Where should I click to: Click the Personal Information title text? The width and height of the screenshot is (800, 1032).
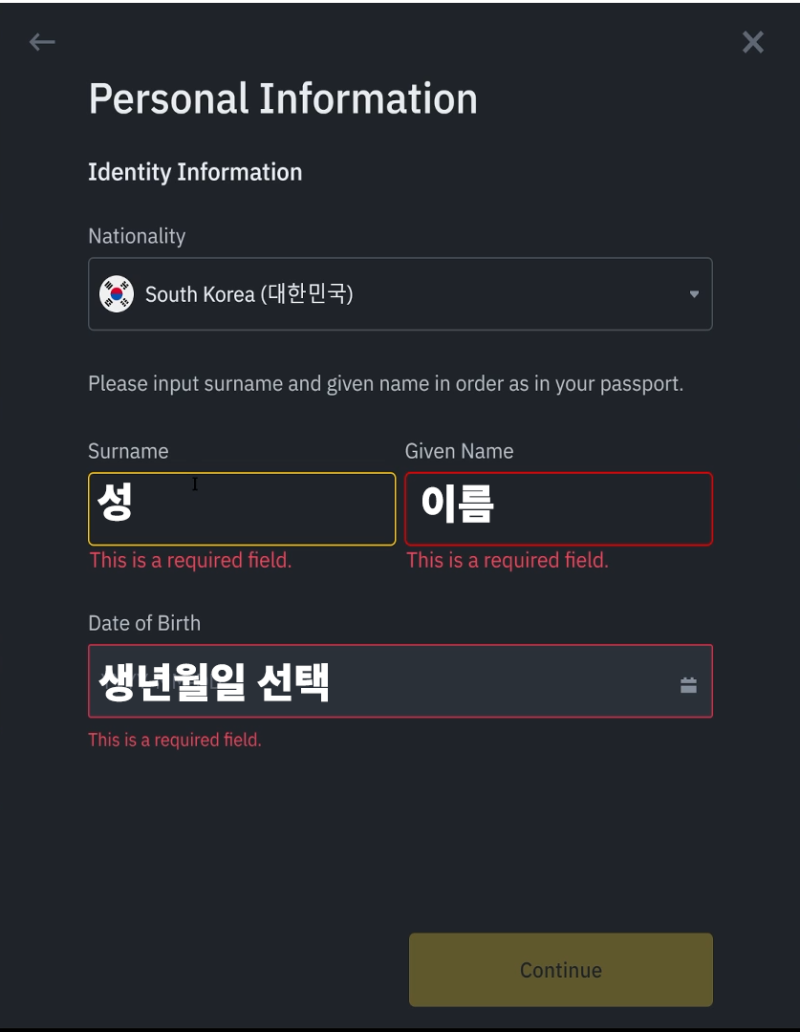(283, 98)
